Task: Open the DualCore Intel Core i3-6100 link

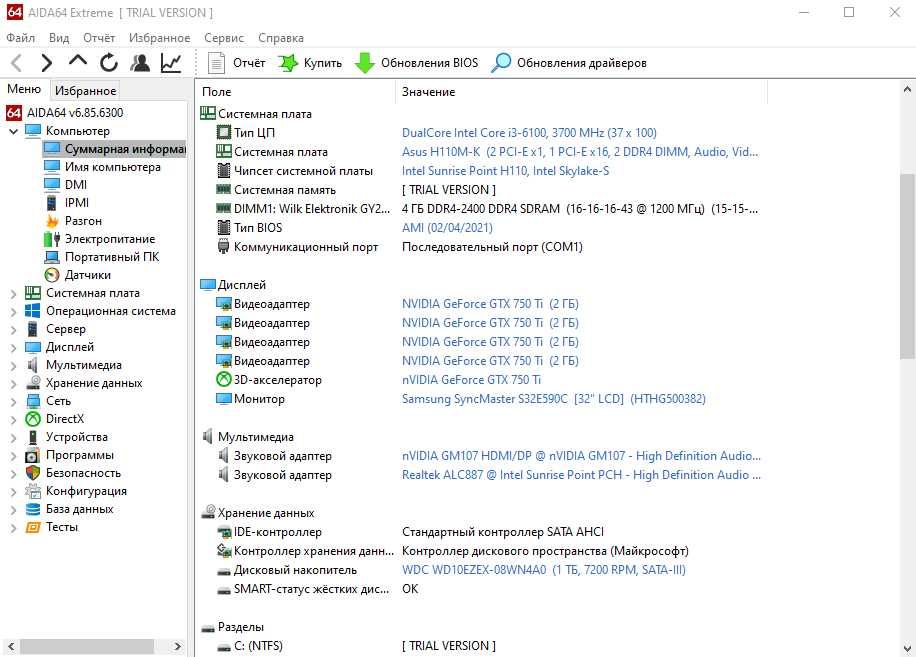Action: click(x=529, y=133)
